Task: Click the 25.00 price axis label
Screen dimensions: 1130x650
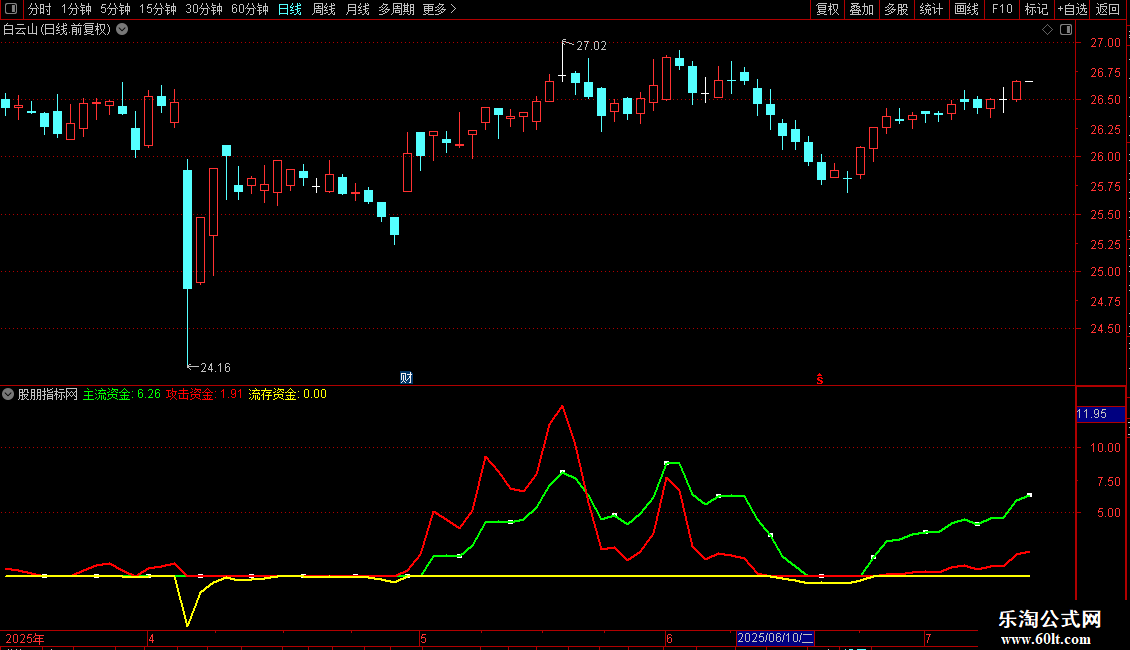Action: (1105, 272)
